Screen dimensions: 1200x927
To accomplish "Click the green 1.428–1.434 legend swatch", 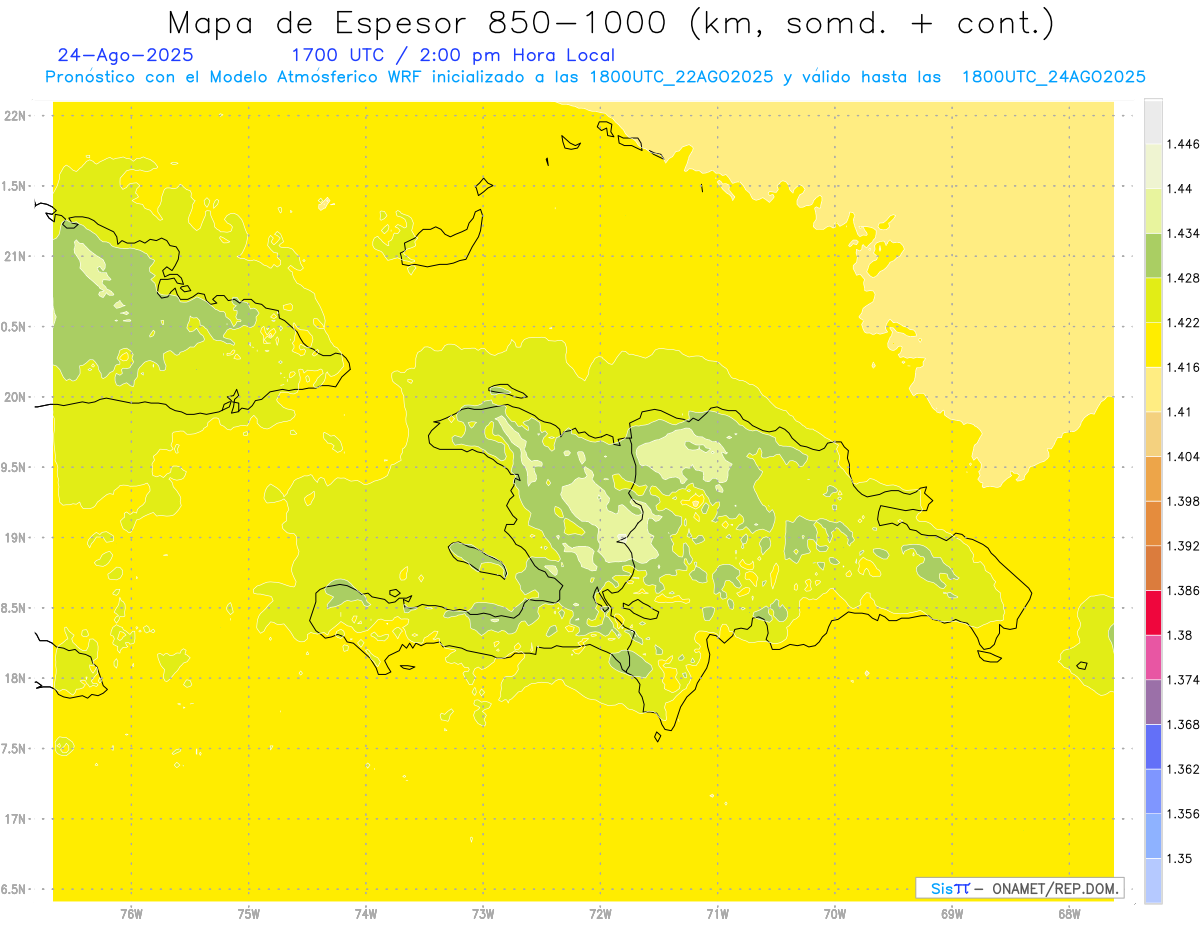I will point(1153,255).
